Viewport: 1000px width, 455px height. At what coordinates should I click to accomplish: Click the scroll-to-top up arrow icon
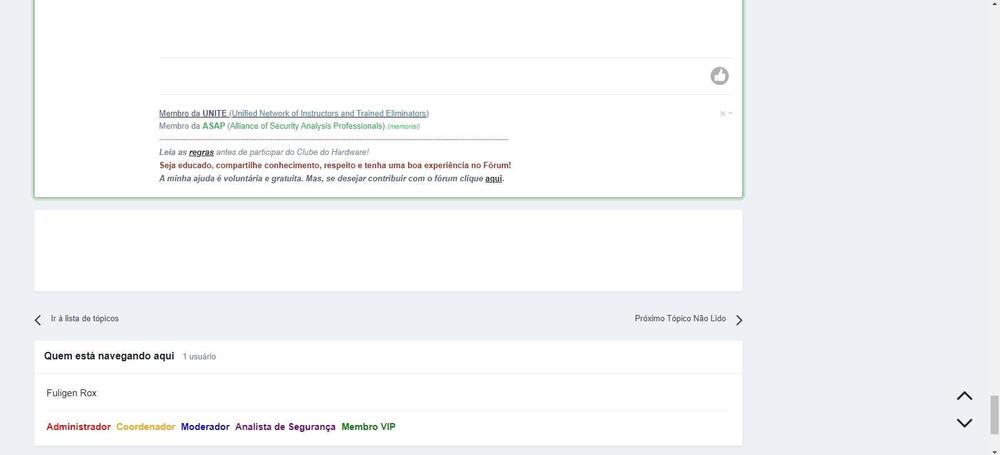[x=964, y=396]
